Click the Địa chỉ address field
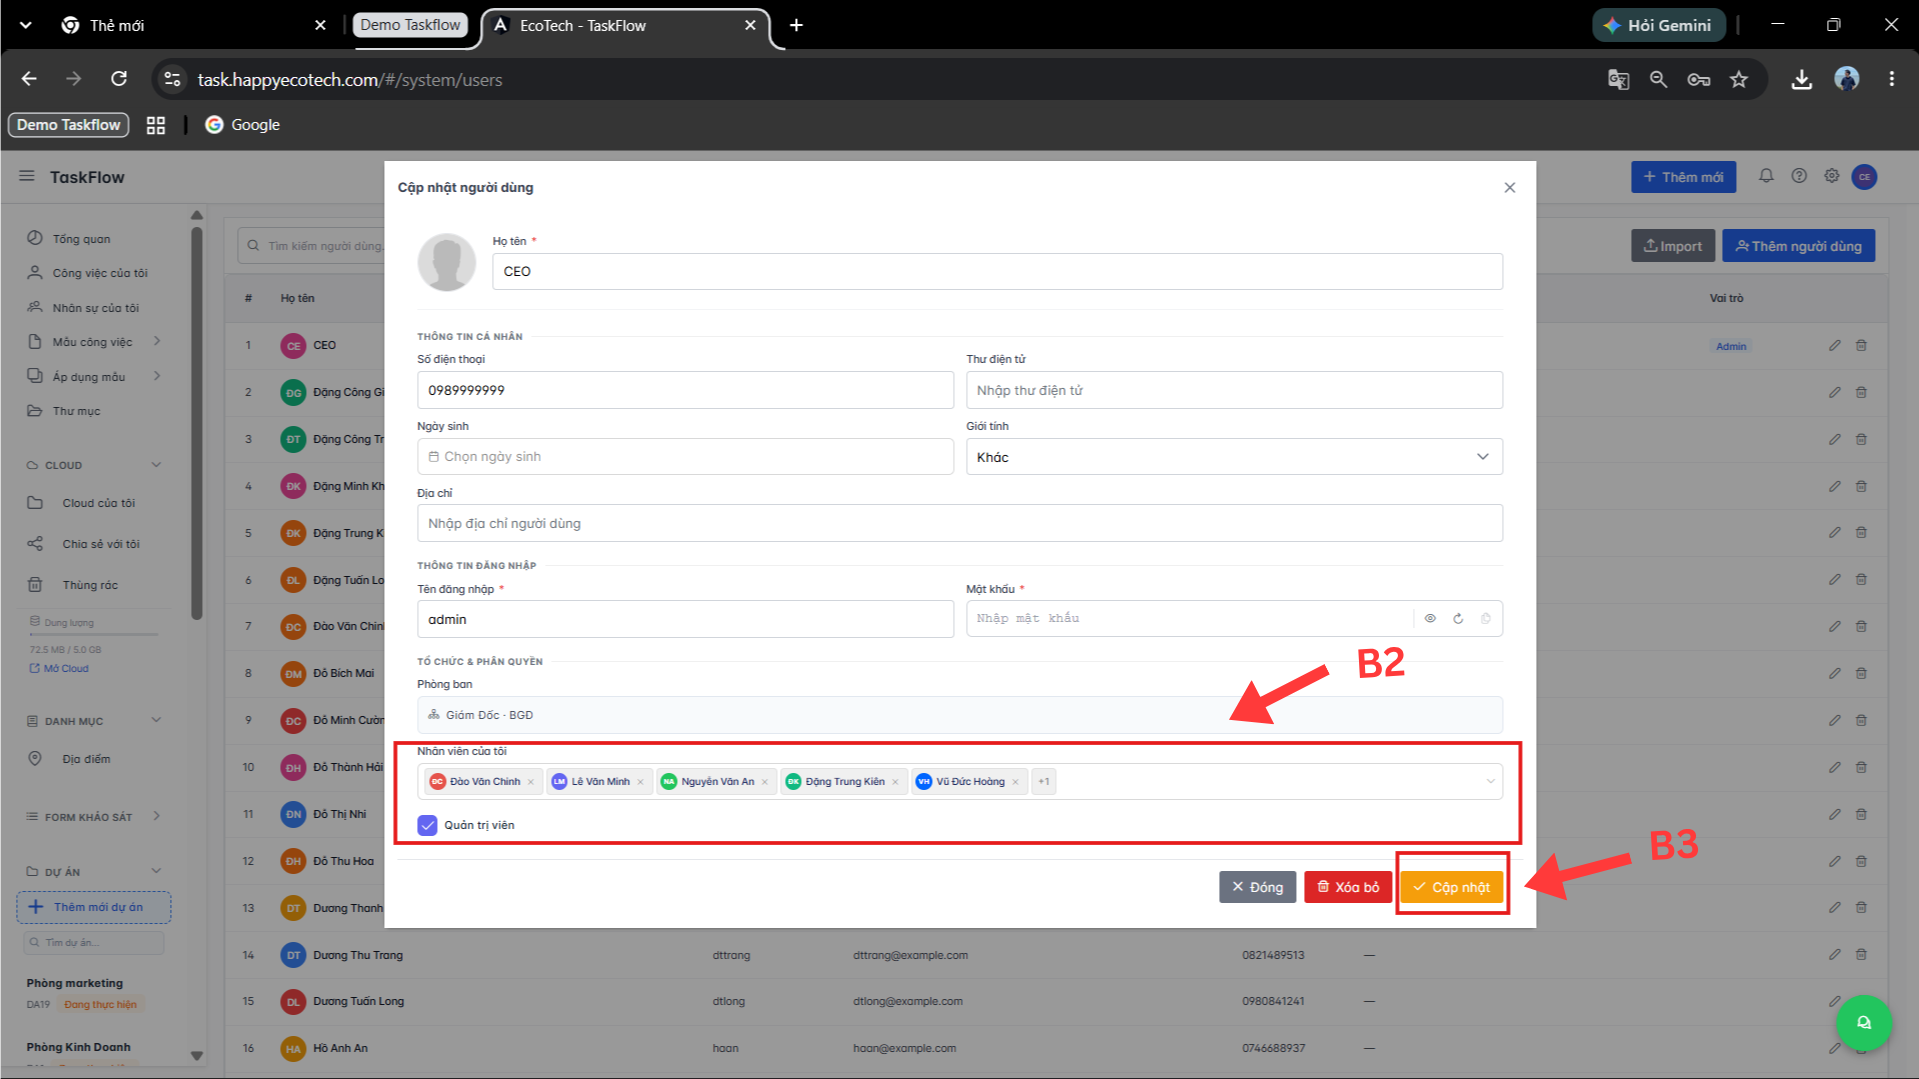 pyautogui.click(x=960, y=523)
